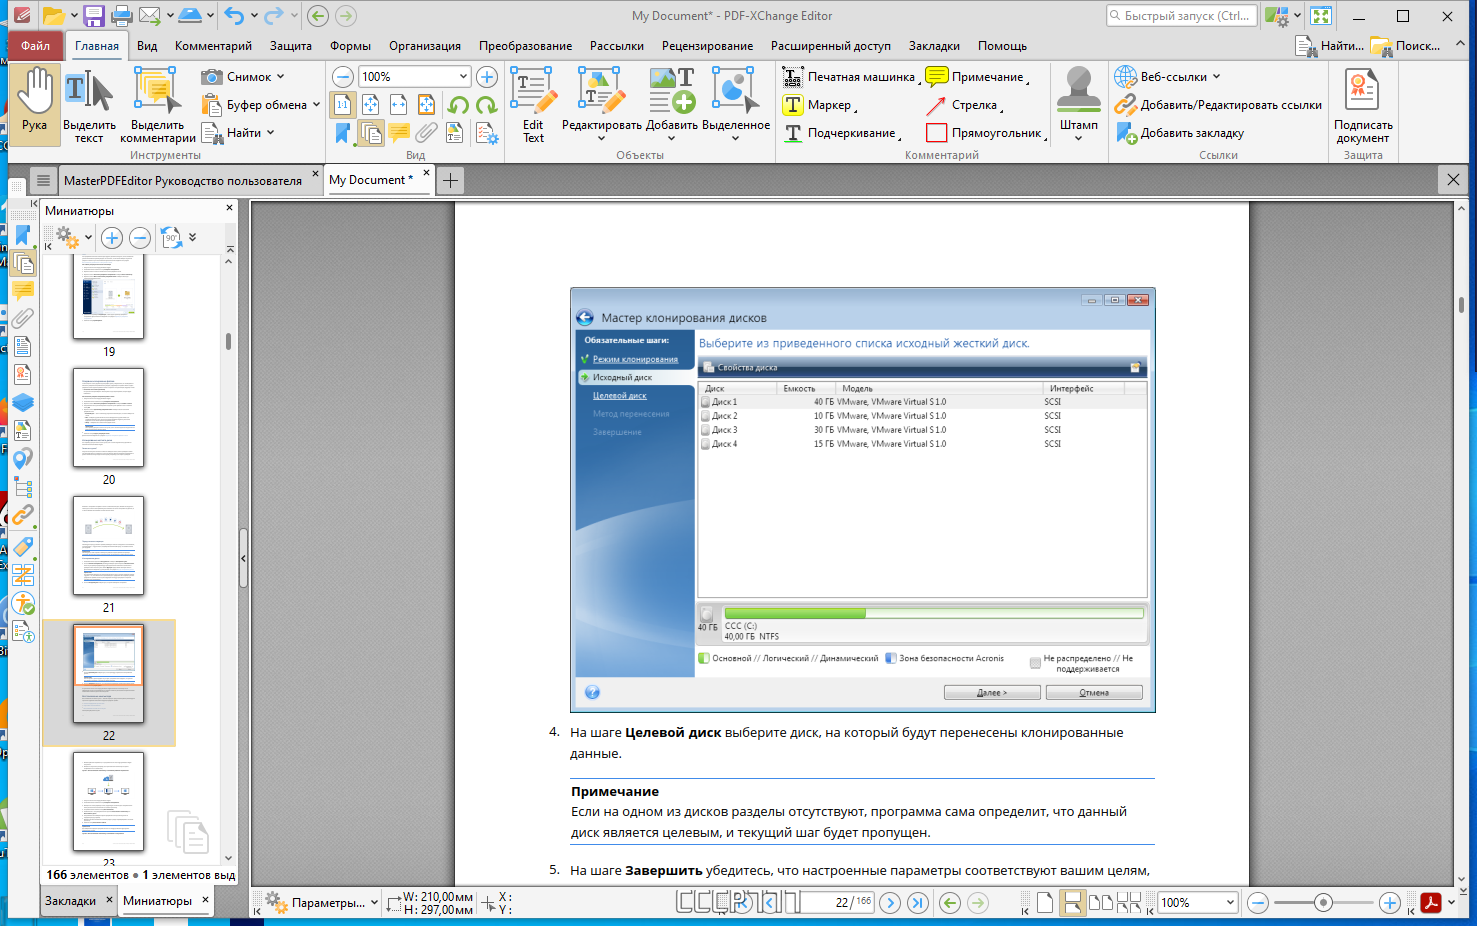
Task: Activate the Выделить текст tool
Action: [x=89, y=105]
